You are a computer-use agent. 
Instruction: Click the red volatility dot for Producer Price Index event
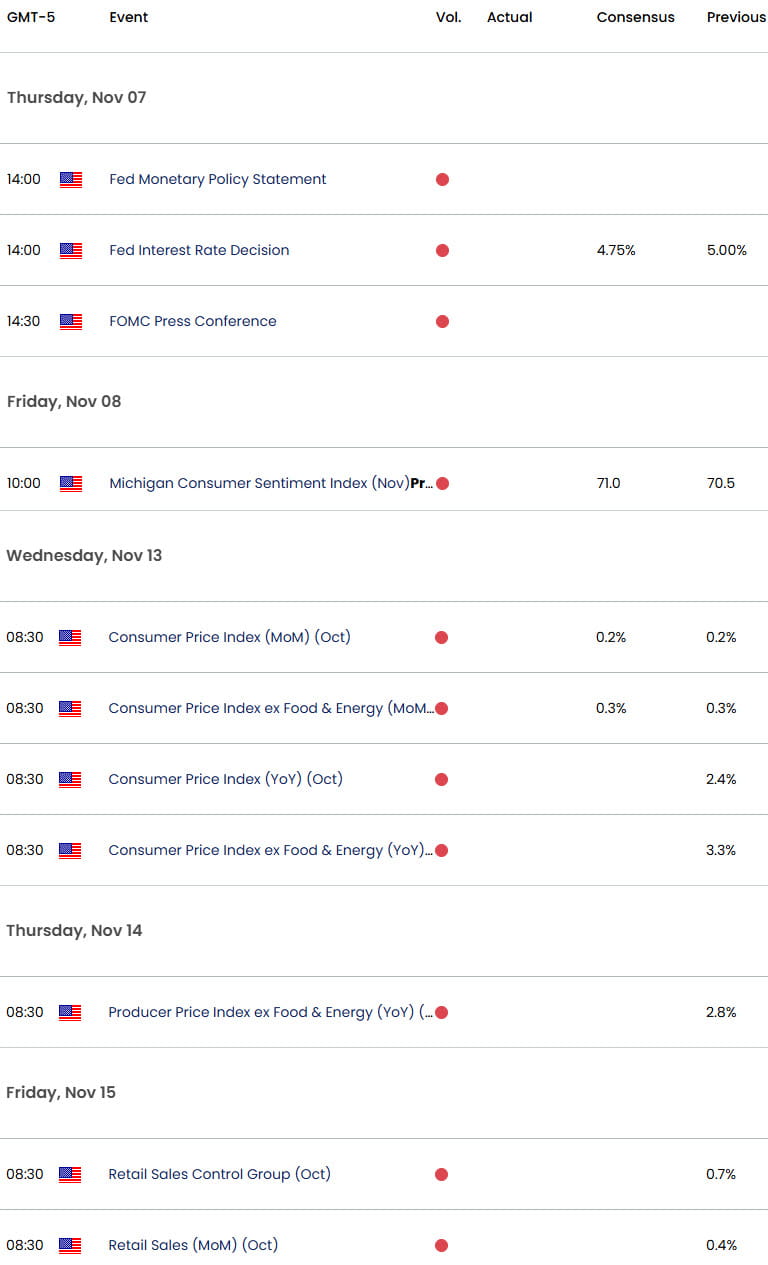[x=442, y=1012]
